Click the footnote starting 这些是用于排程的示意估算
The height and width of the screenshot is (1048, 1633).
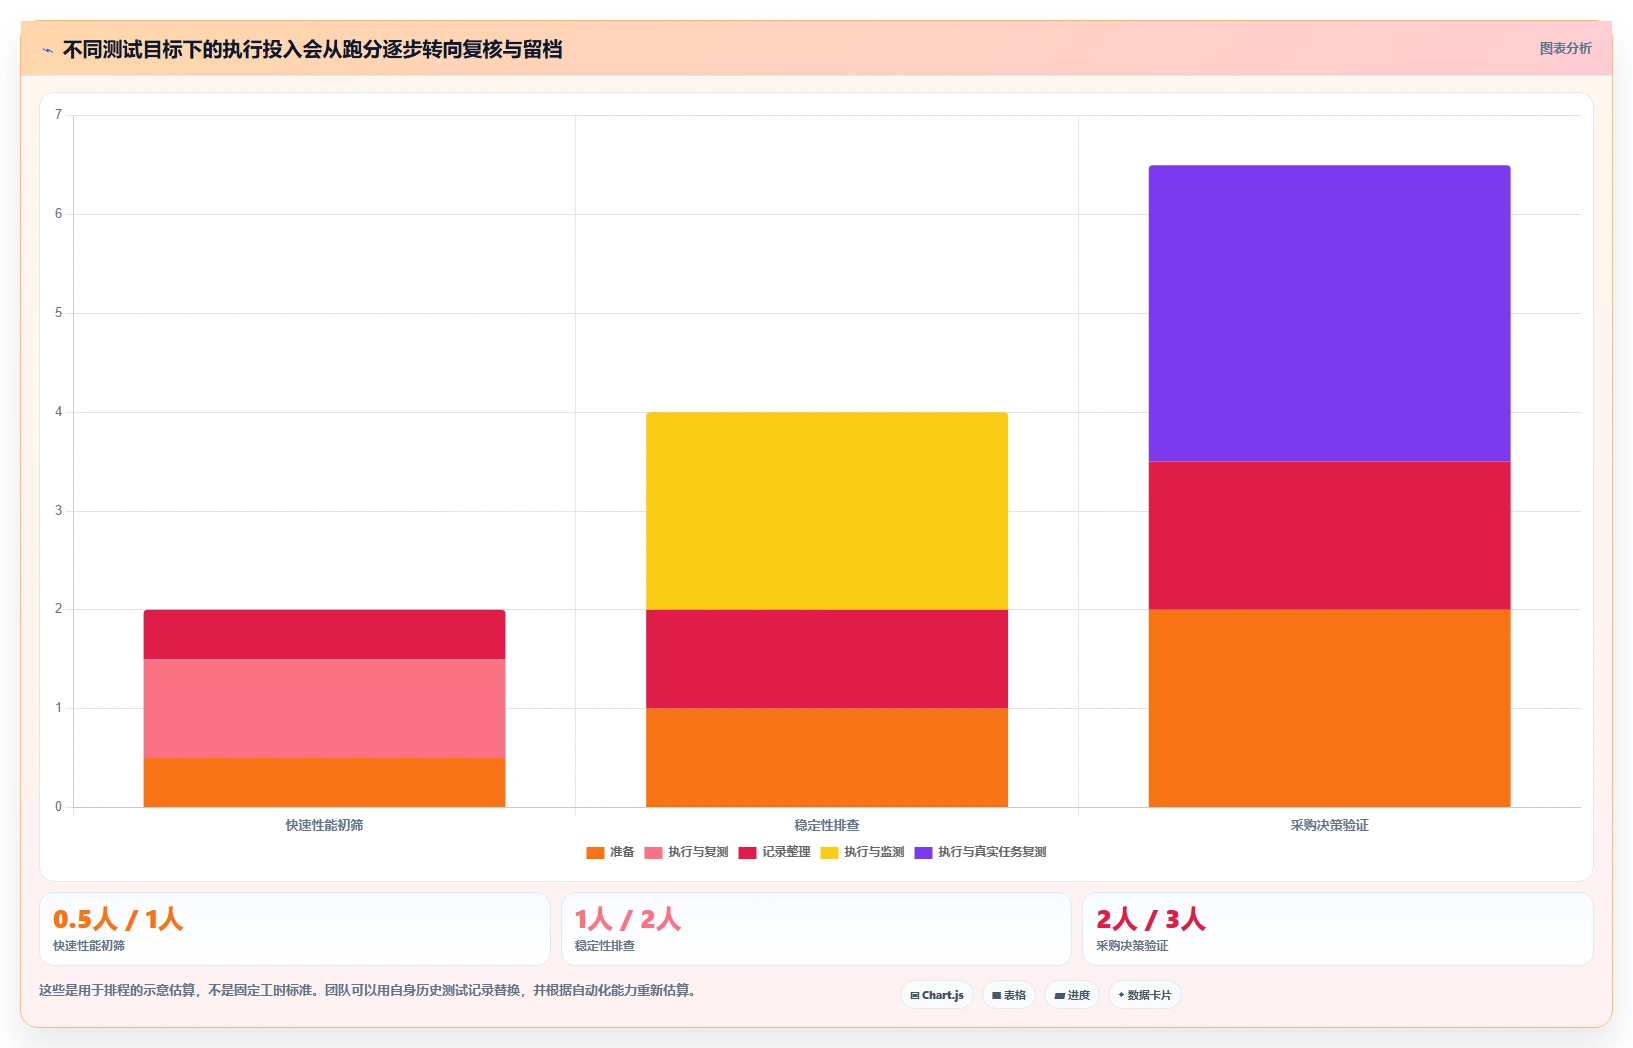pyautogui.click(x=368, y=990)
